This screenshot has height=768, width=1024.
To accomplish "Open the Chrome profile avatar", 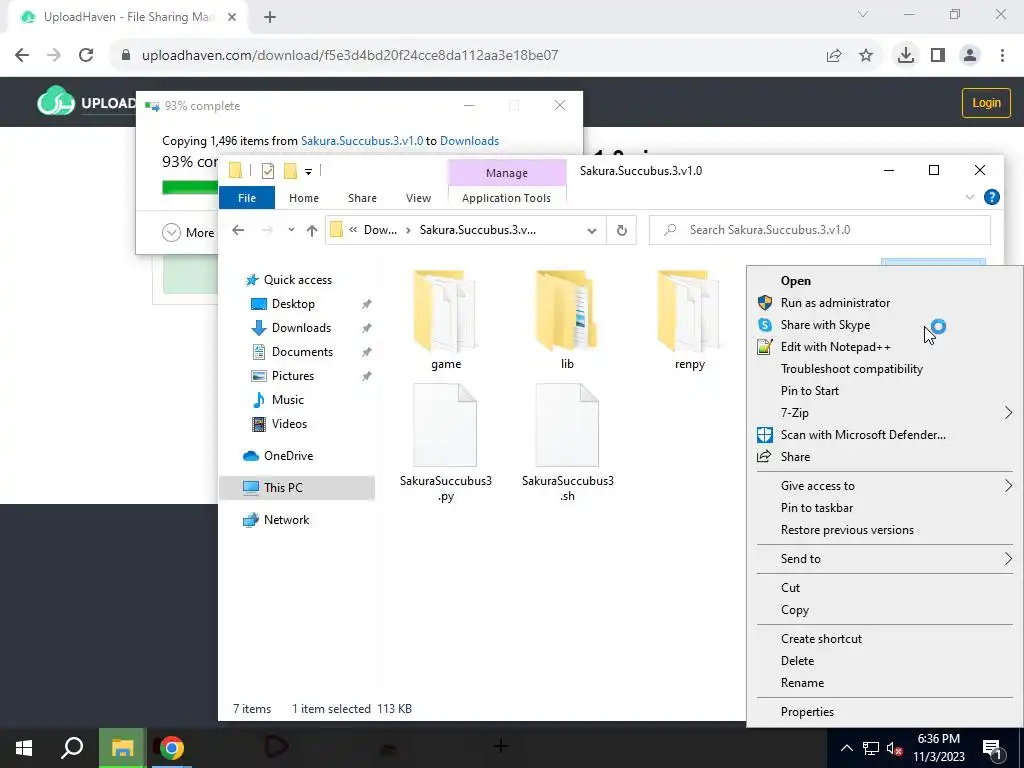I will (x=970, y=56).
